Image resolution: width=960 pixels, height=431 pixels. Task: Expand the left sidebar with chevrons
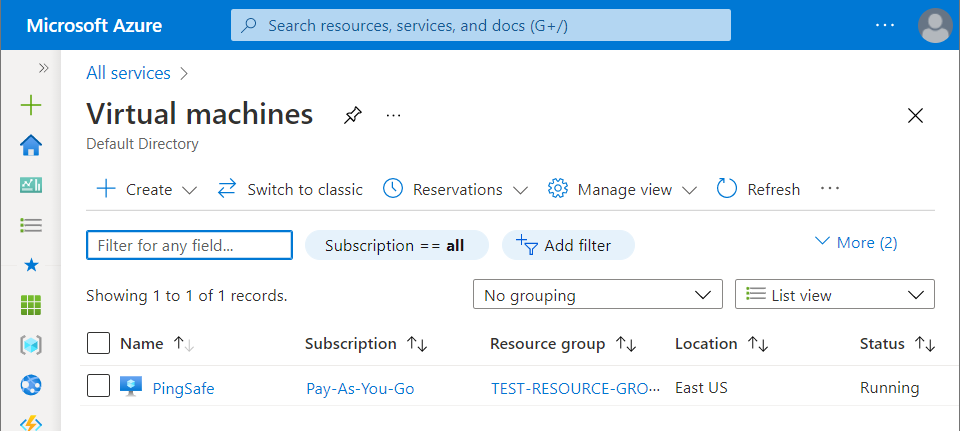[43, 68]
